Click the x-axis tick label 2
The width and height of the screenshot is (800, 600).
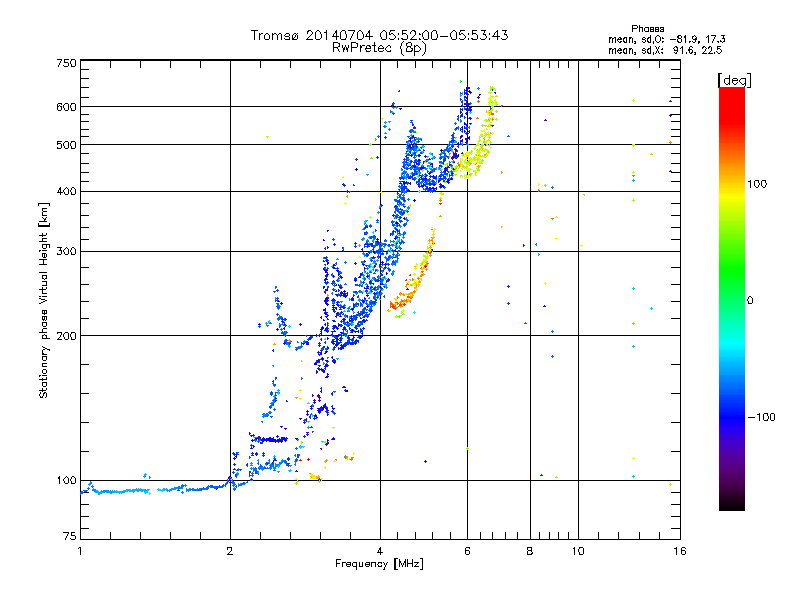click(x=230, y=551)
